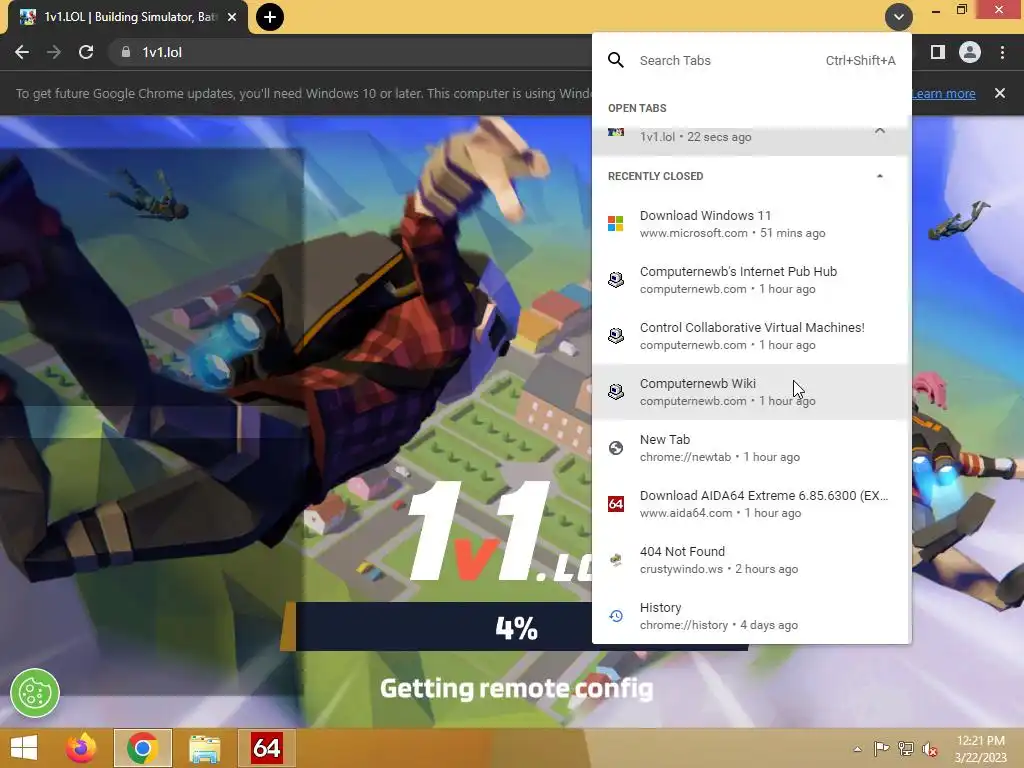Click the back navigation arrow

pos(22,52)
